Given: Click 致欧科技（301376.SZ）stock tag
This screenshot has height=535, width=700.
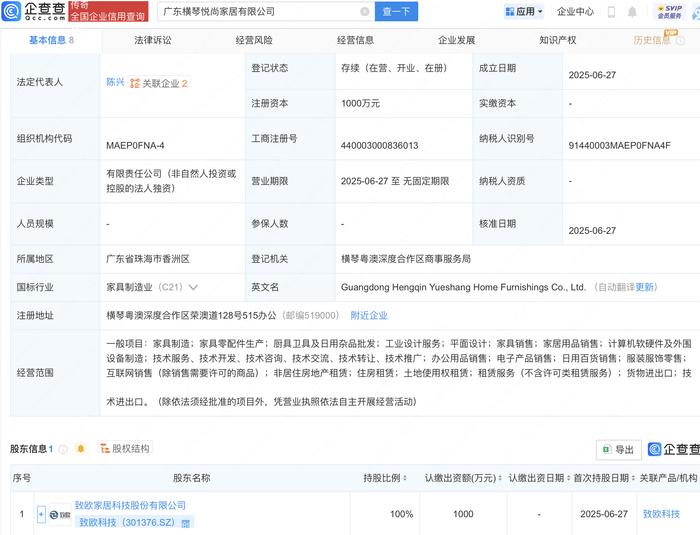Looking at the screenshot, I should [127, 522].
